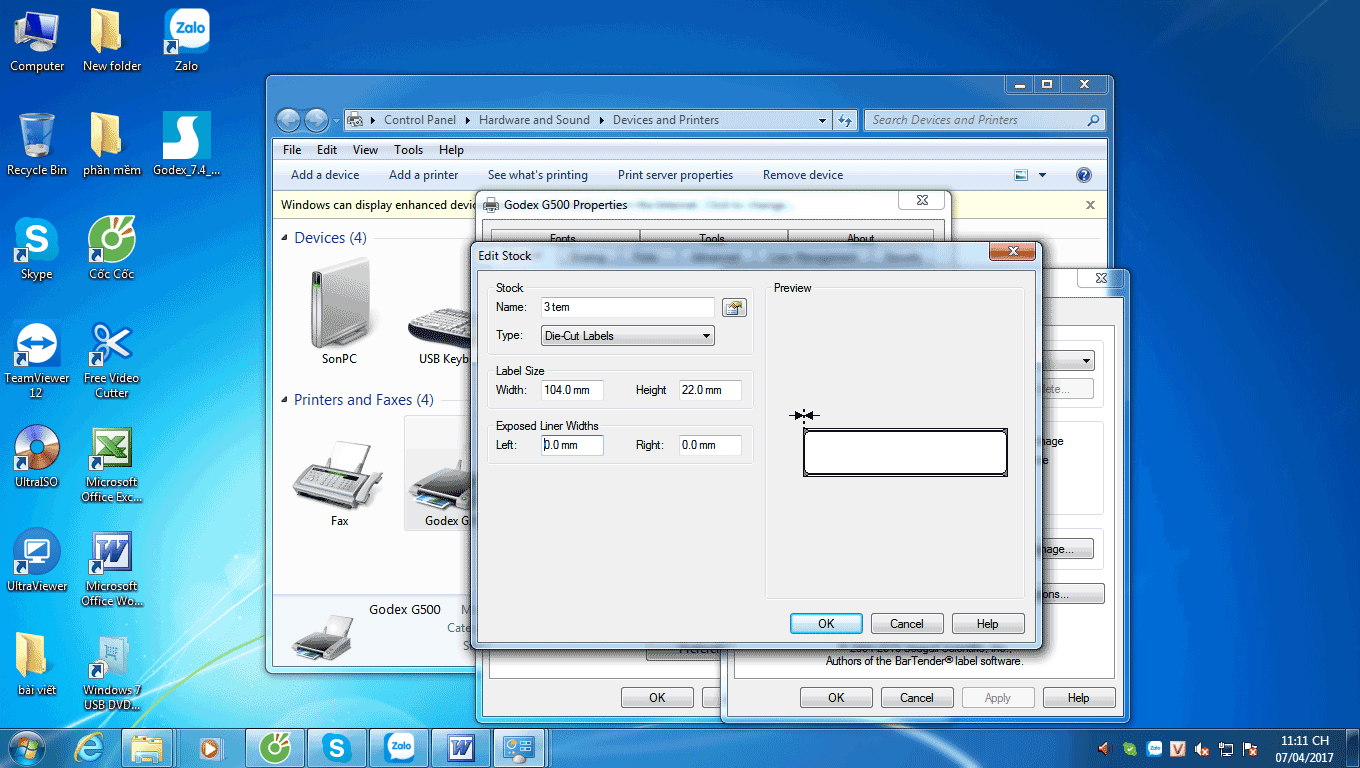Click the Height input field
The image size is (1360, 768).
[x=711, y=390]
